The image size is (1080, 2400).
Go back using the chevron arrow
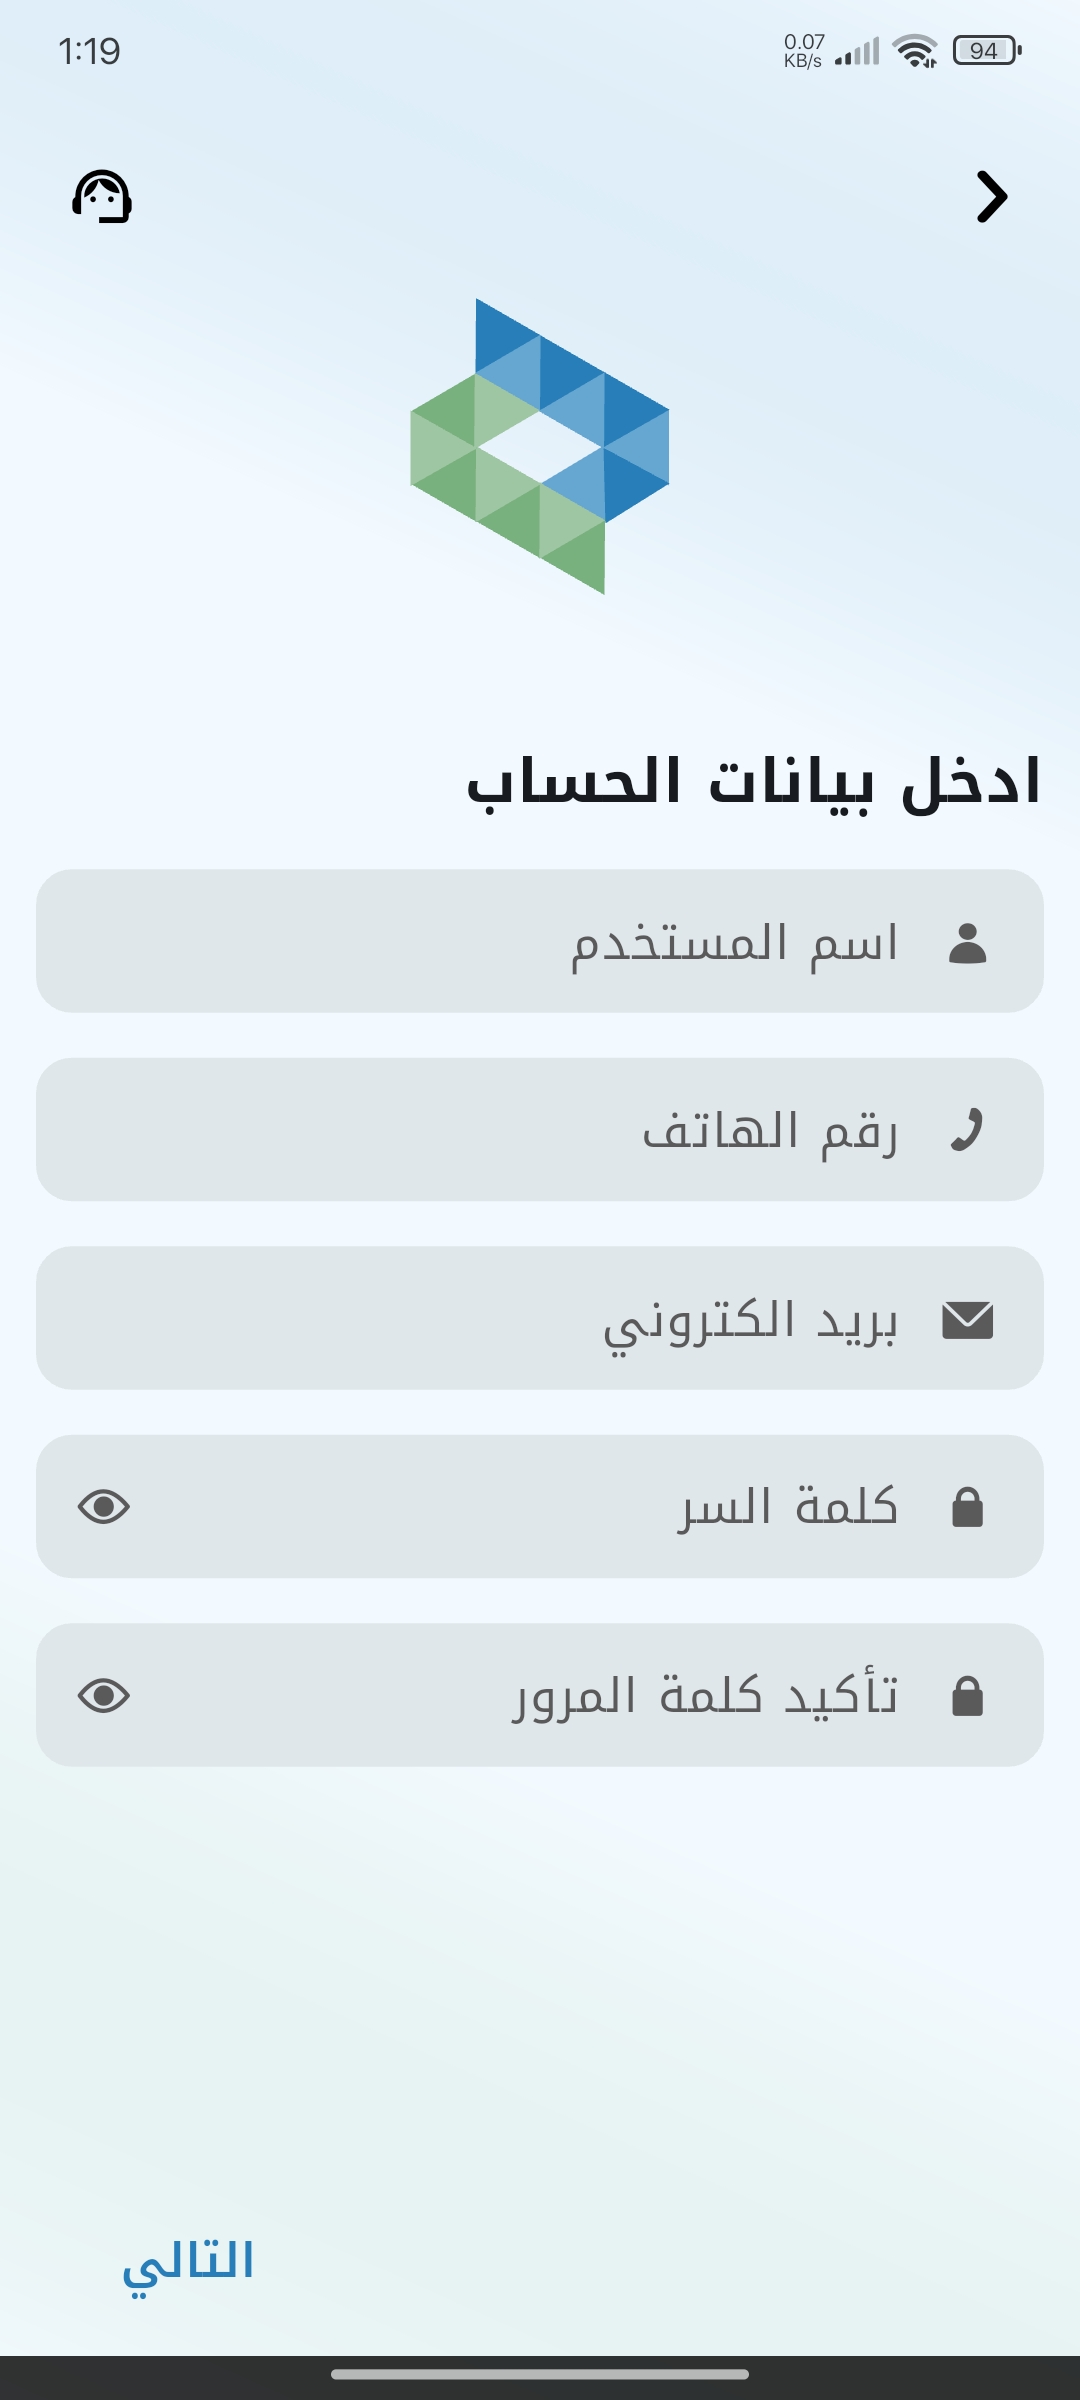(x=991, y=197)
